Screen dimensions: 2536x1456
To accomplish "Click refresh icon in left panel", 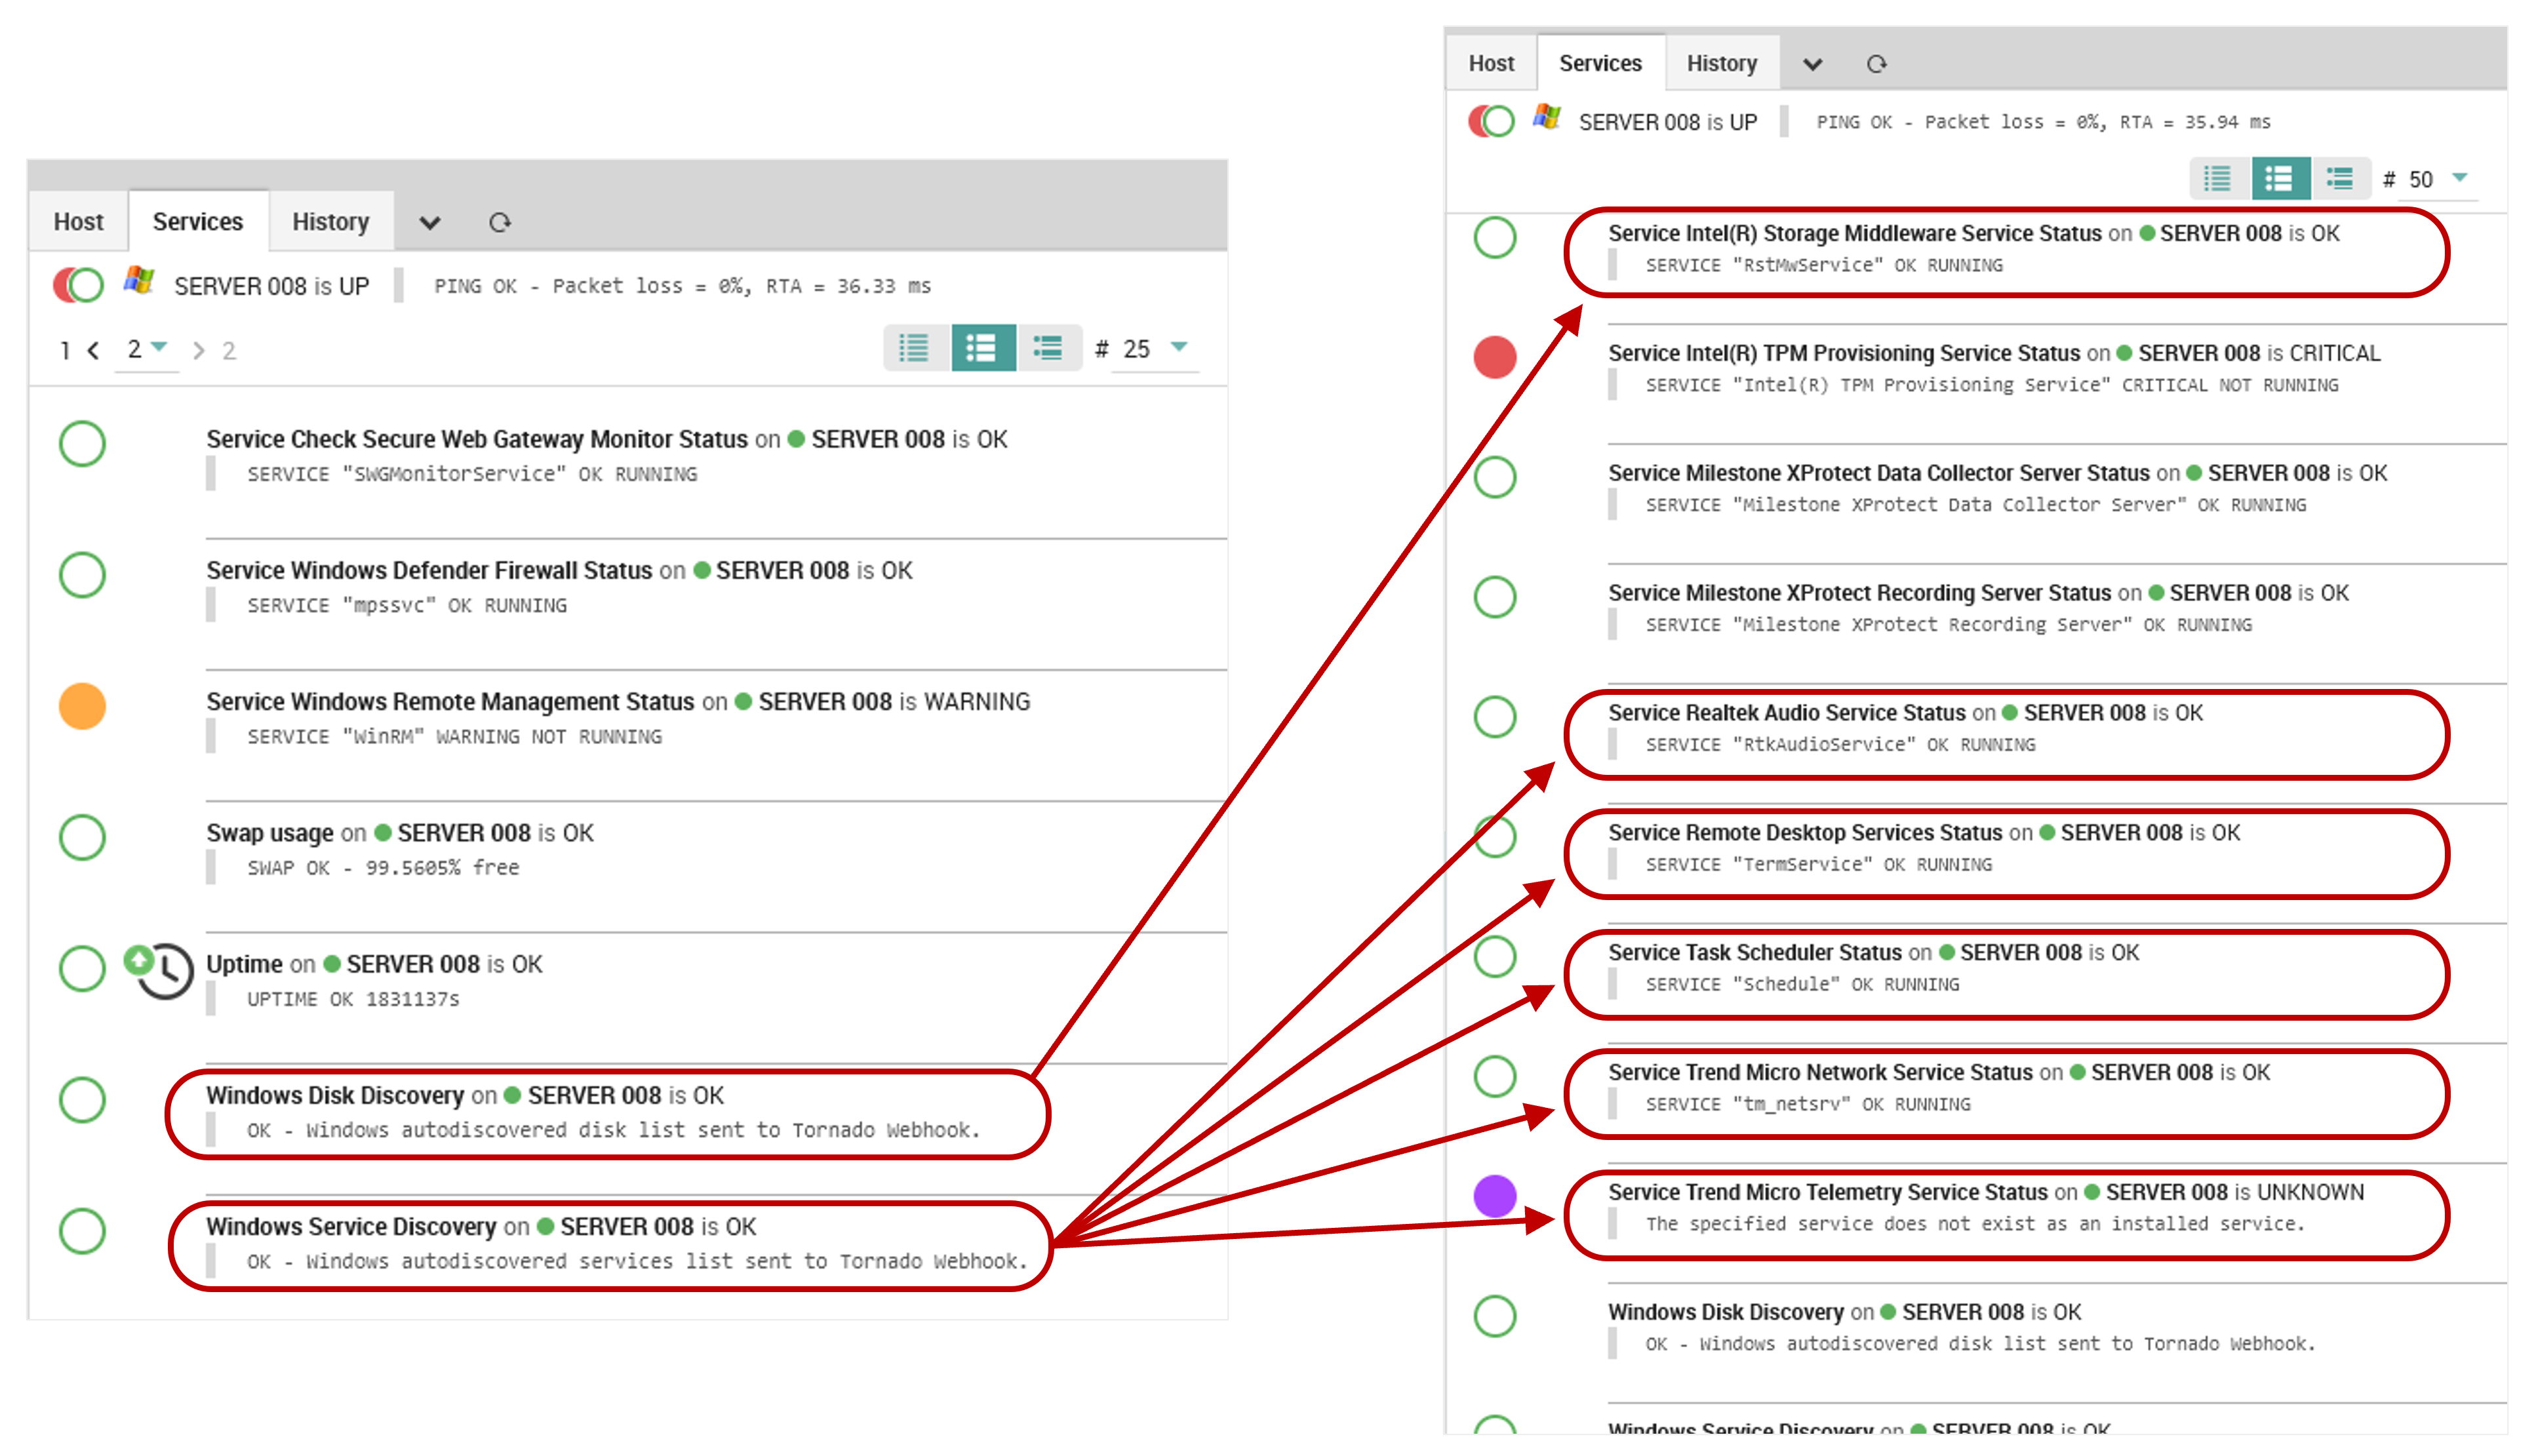I will point(500,222).
